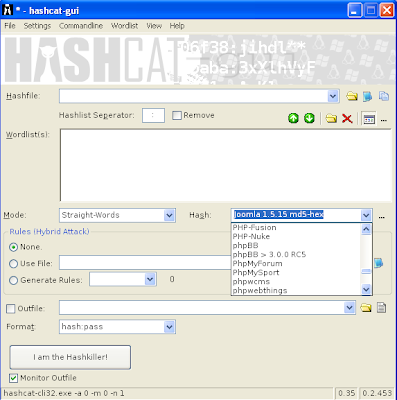Enable the Outfile checkbox
Screen dimensions: 397x400
[11, 309]
